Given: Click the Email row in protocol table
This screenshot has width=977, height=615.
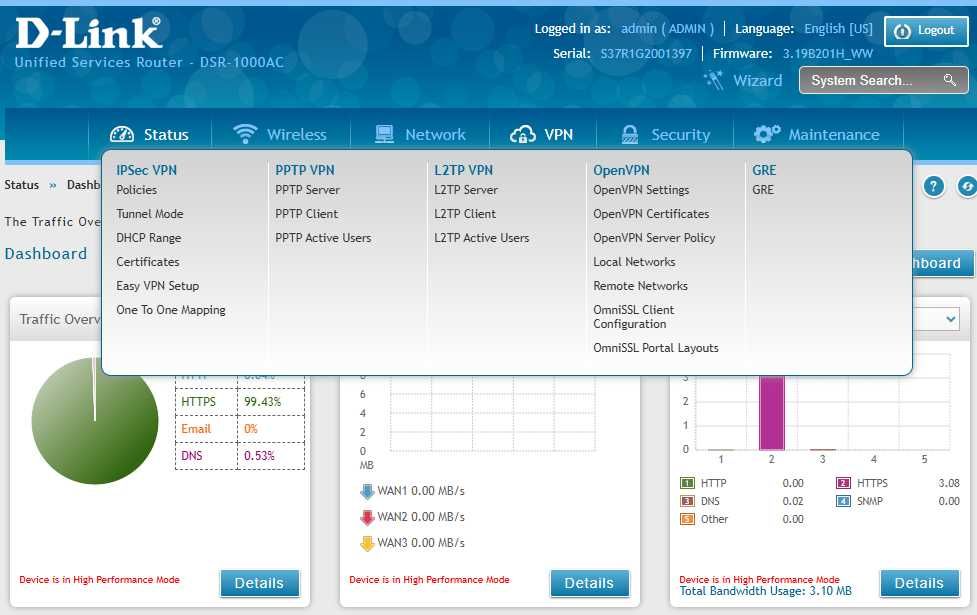Looking at the screenshot, I should (240, 429).
